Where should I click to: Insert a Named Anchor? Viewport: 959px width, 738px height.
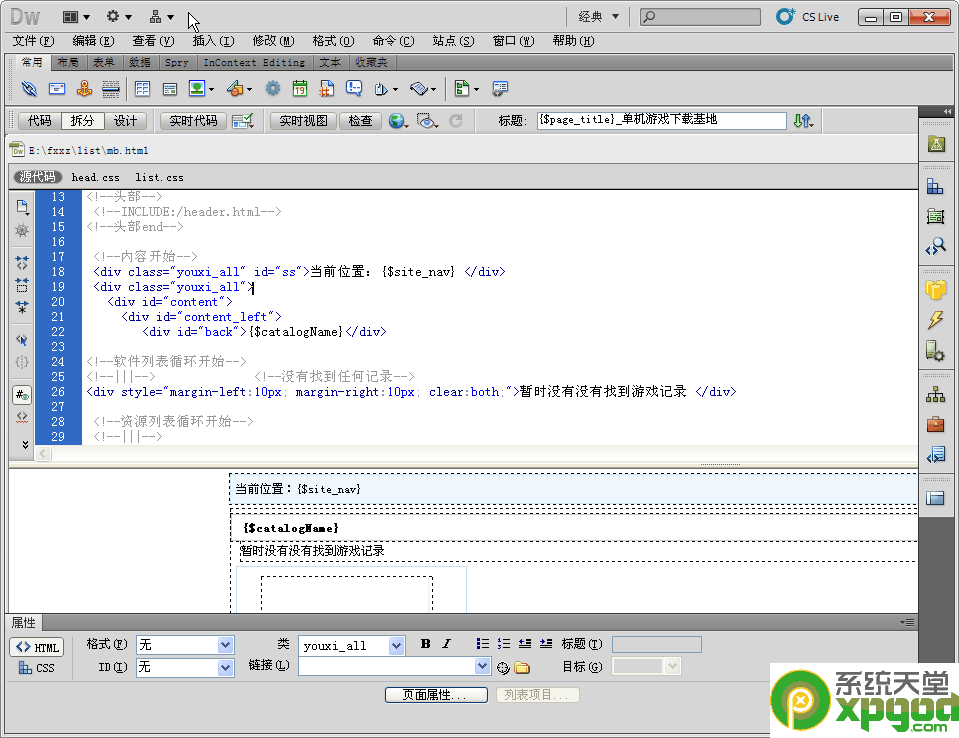coord(85,88)
